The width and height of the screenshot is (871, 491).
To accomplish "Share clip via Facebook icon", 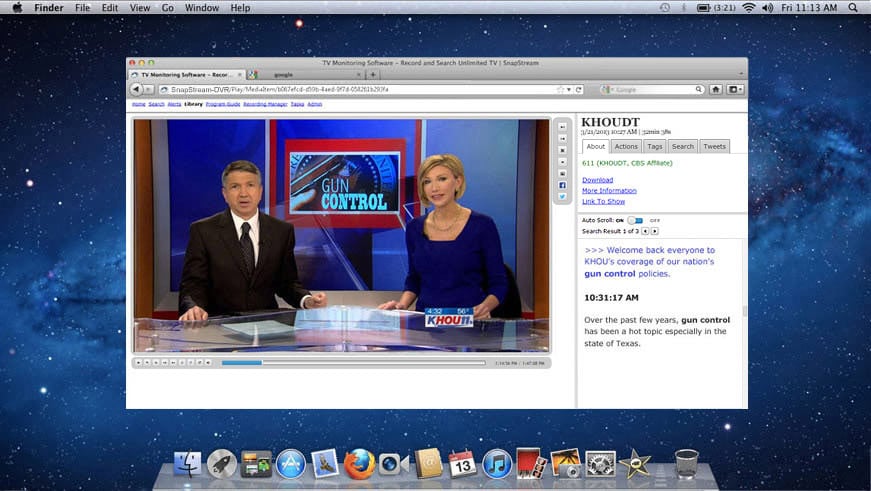I will tap(562, 185).
